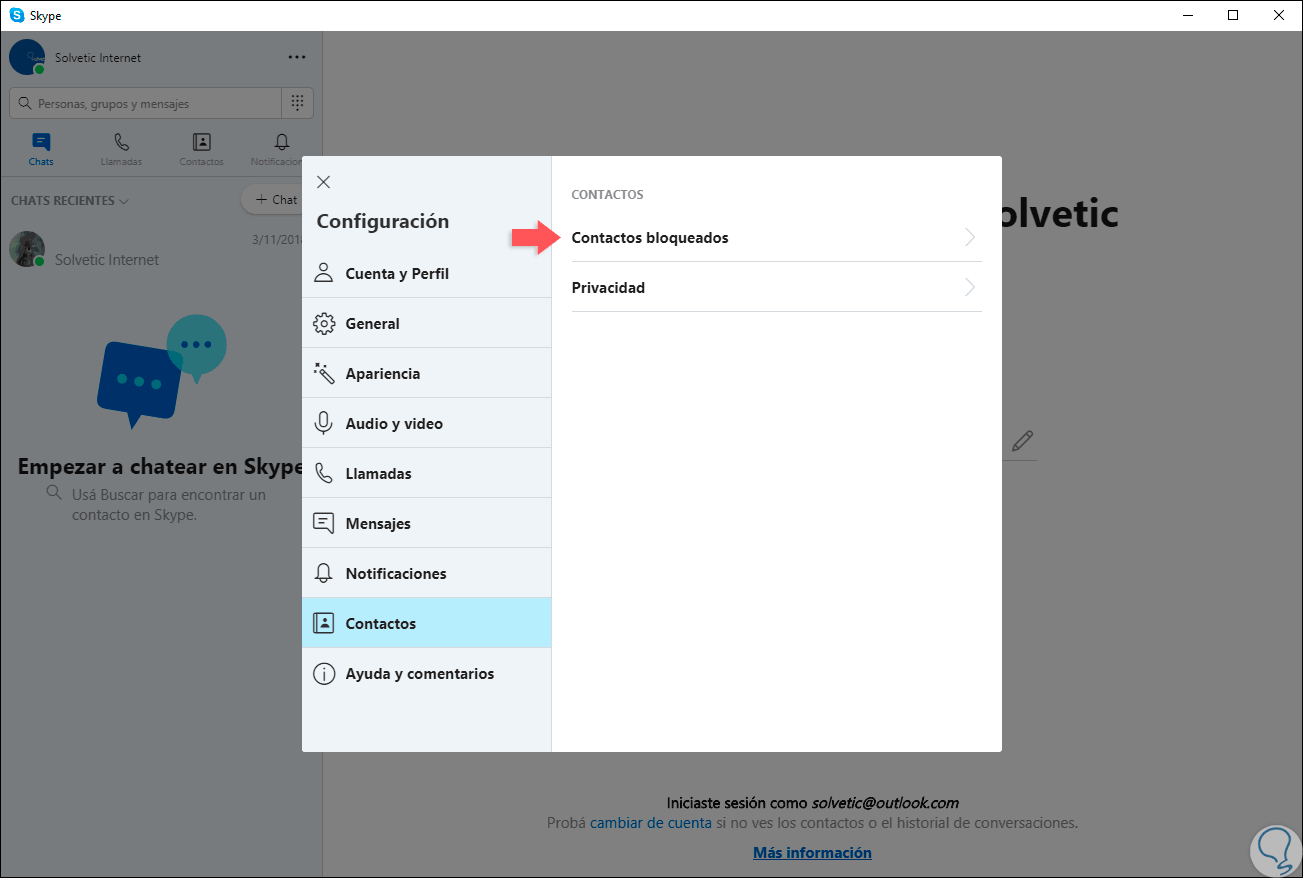Screen dimensions: 1303x878
Task: Open the Privacidad option
Action: click(x=776, y=287)
